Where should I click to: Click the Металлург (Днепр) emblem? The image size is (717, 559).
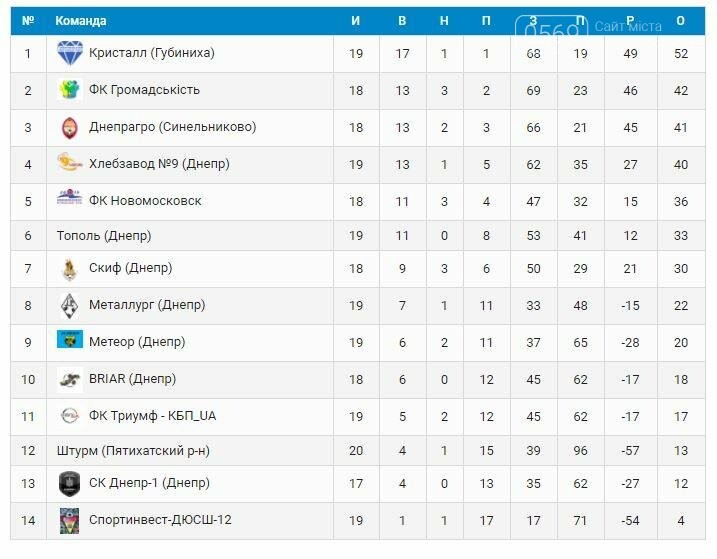(70, 306)
